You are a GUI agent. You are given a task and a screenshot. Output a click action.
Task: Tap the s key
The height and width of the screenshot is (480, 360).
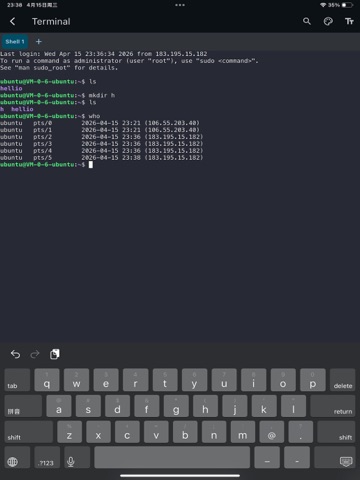[x=88, y=406]
